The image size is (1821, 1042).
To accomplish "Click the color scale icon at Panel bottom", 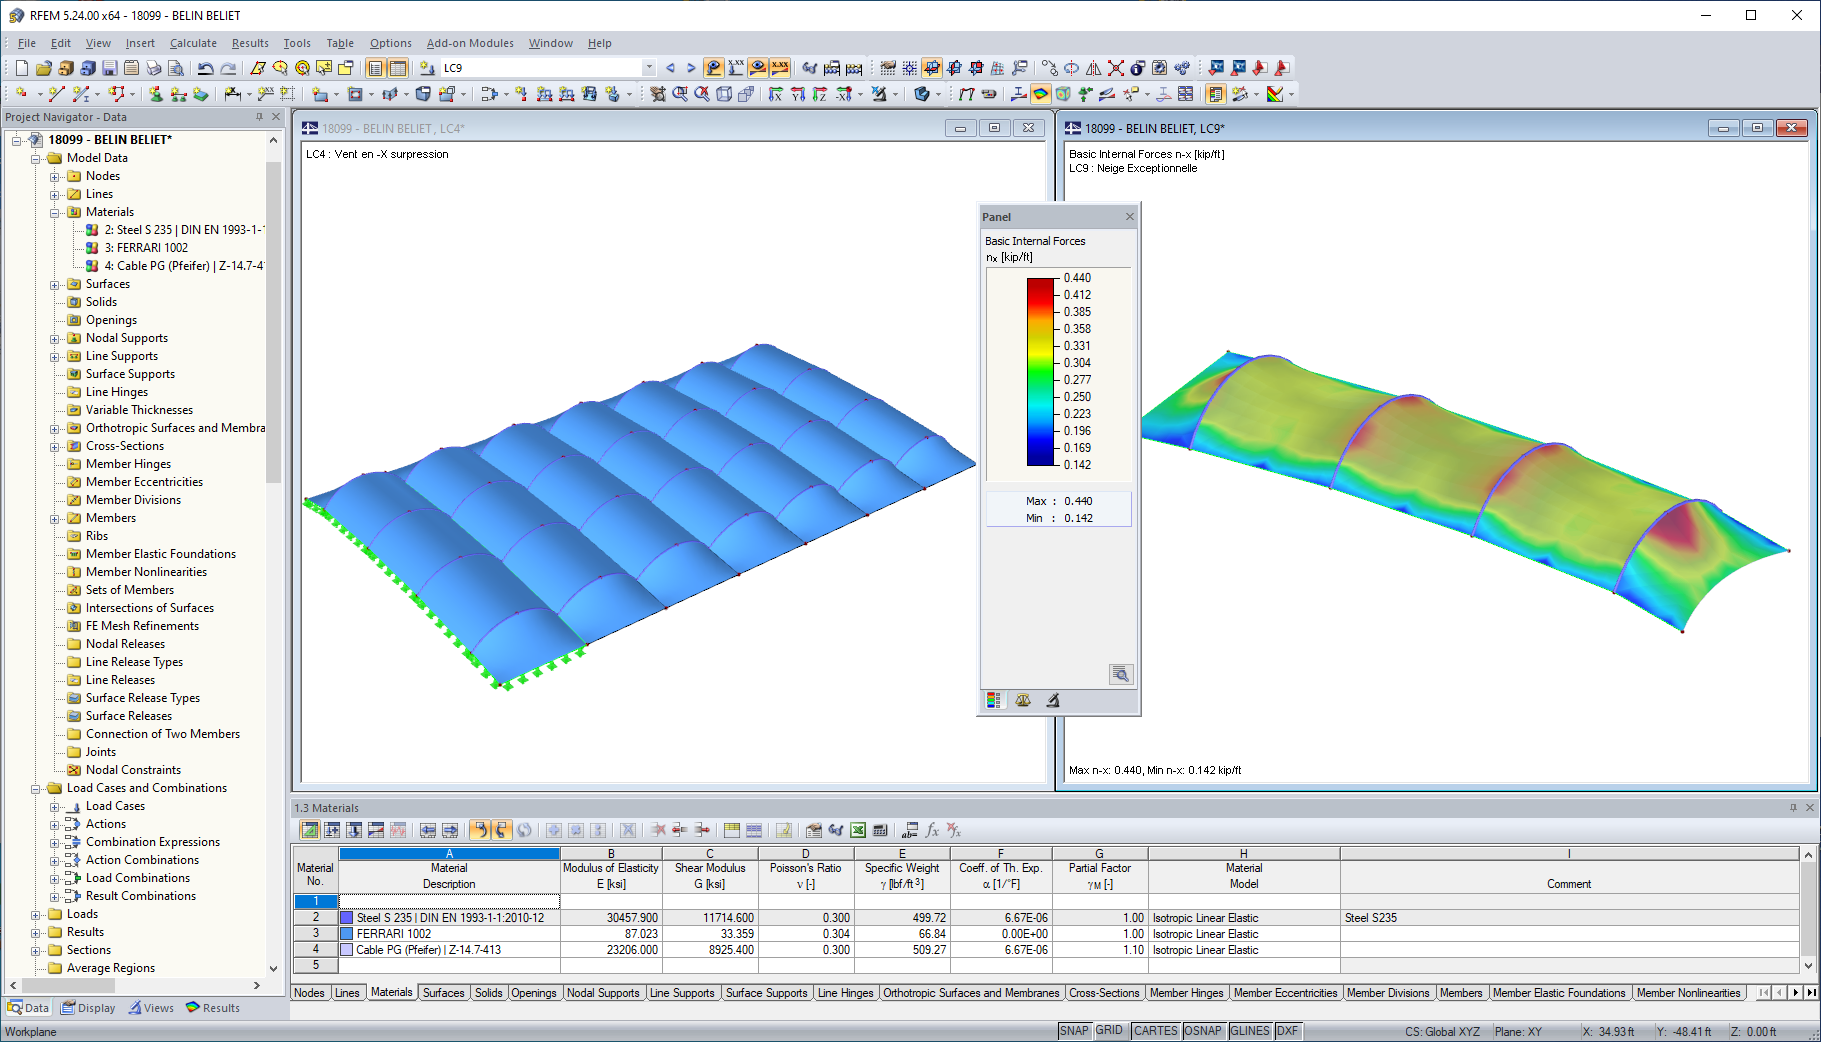I will click(x=993, y=700).
